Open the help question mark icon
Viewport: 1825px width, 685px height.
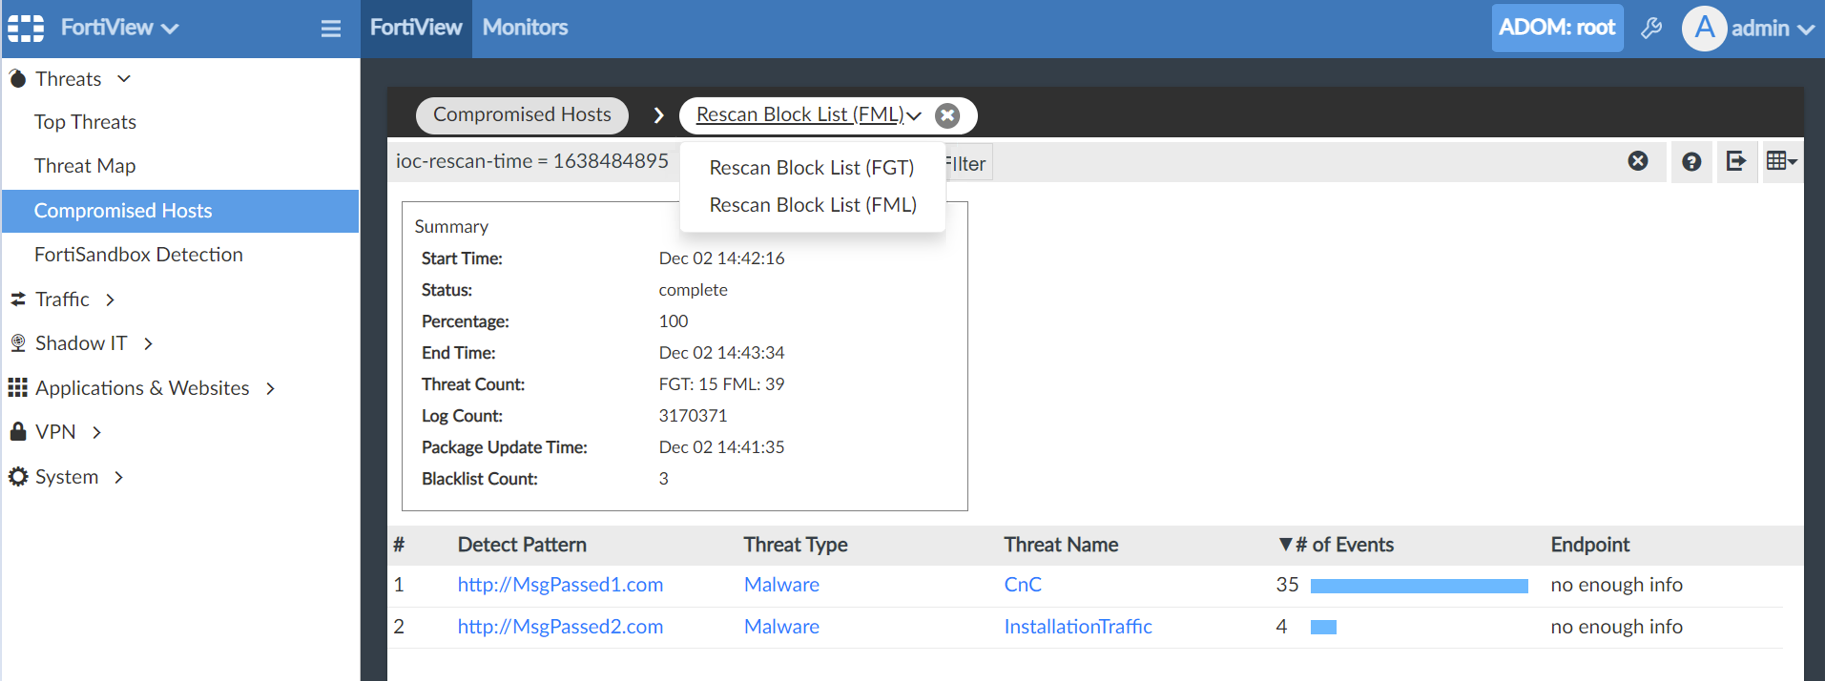[x=1691, y=162]
